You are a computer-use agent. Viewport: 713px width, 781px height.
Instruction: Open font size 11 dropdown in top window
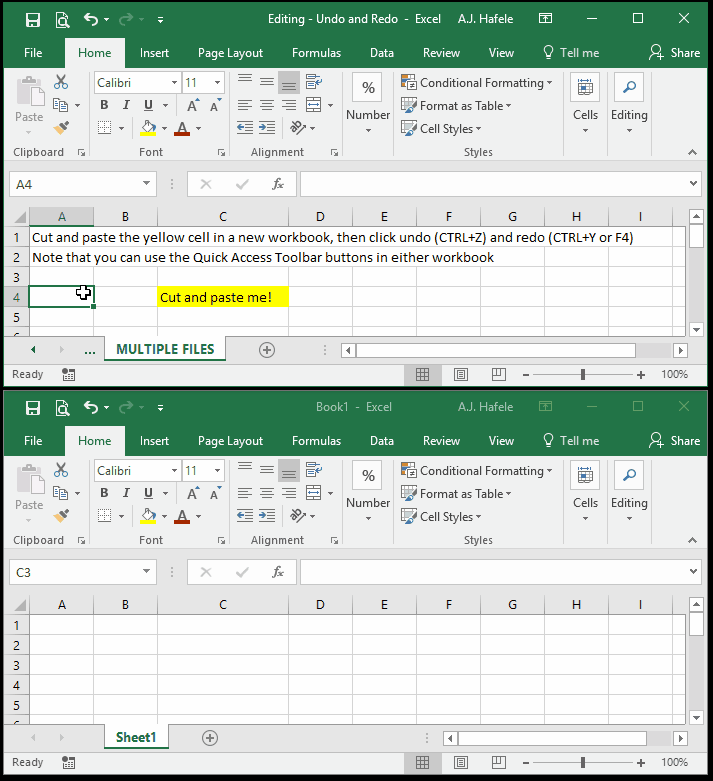tap(218, 83)
